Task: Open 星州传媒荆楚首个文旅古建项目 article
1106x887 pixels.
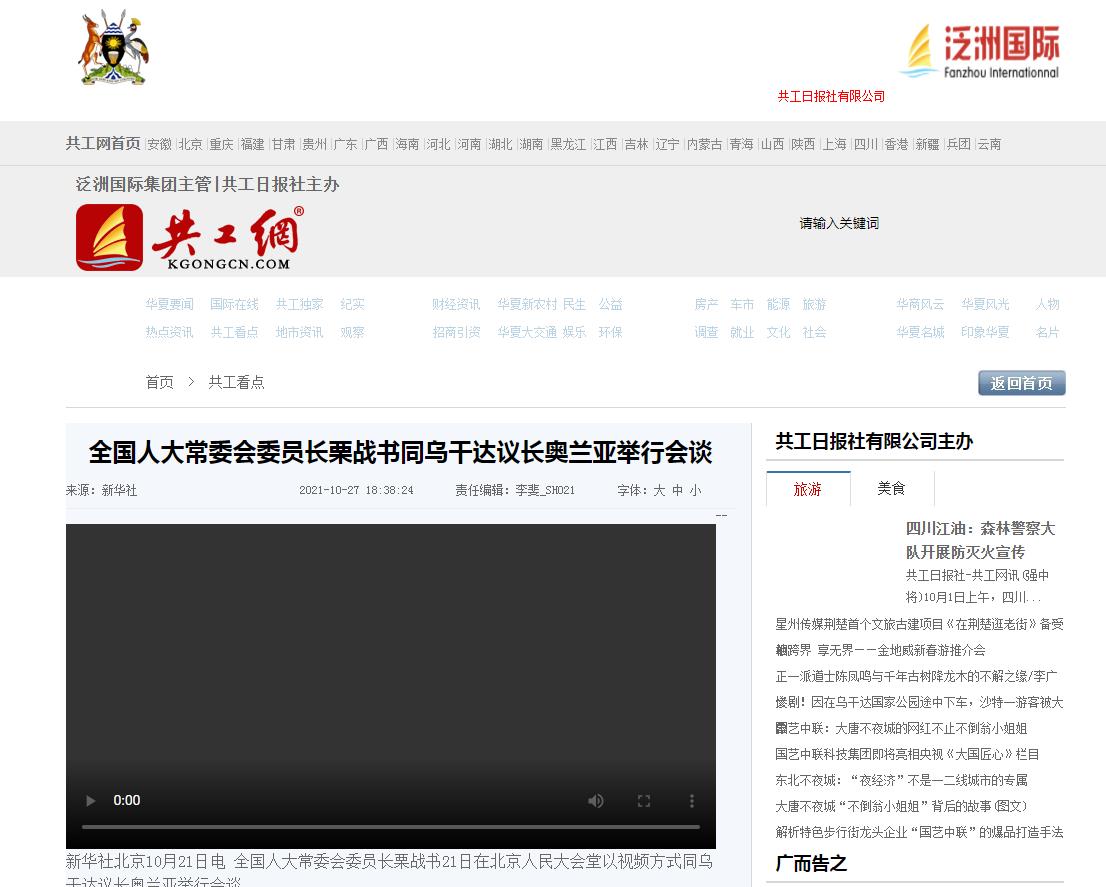Action: pyautogui.click(x=919, y=624)
